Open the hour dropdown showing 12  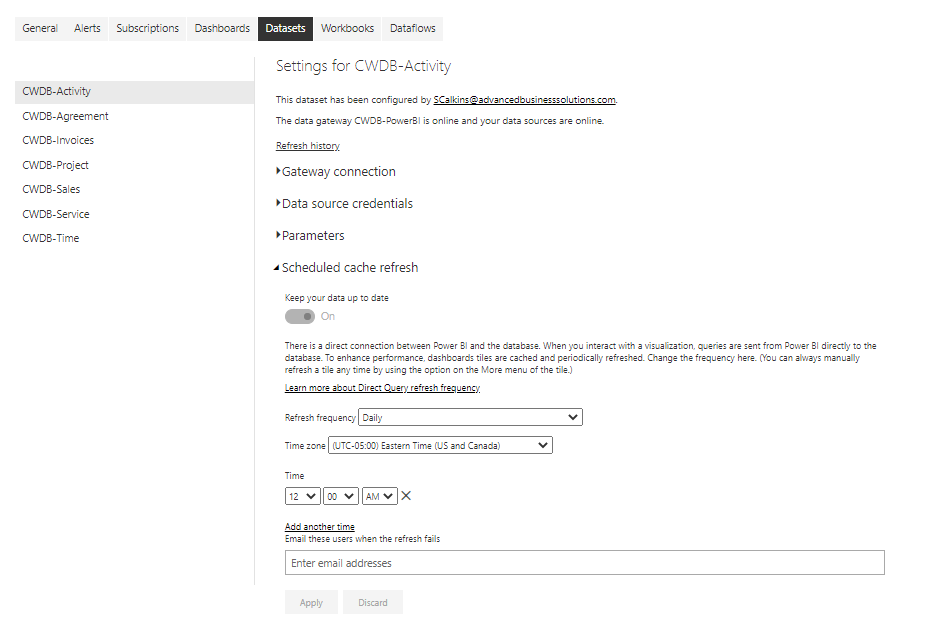pos(303,496)
